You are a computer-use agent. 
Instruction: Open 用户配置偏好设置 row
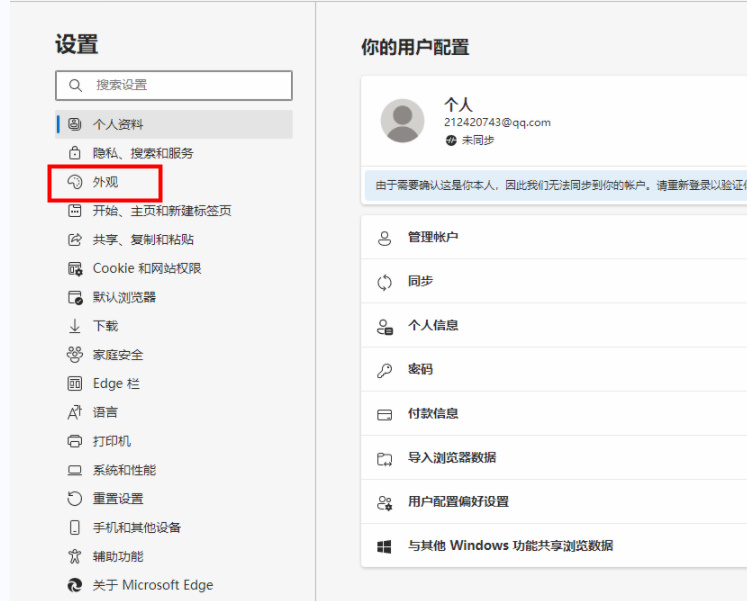point(554,502)
